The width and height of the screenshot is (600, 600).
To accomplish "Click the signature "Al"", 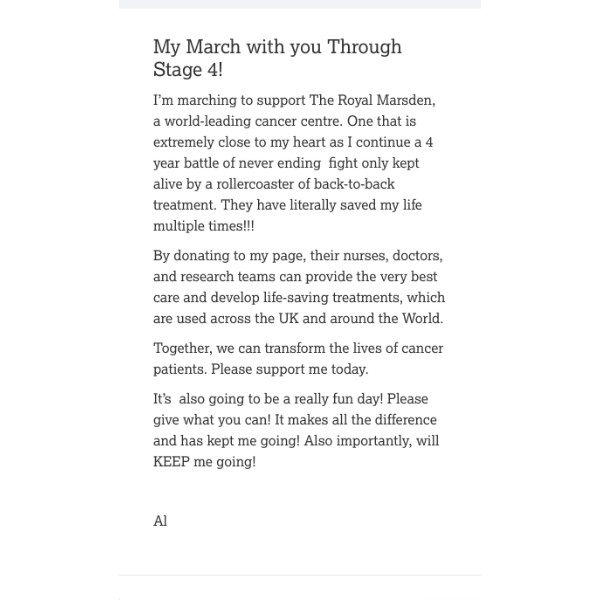I will [x=160, y=521].
